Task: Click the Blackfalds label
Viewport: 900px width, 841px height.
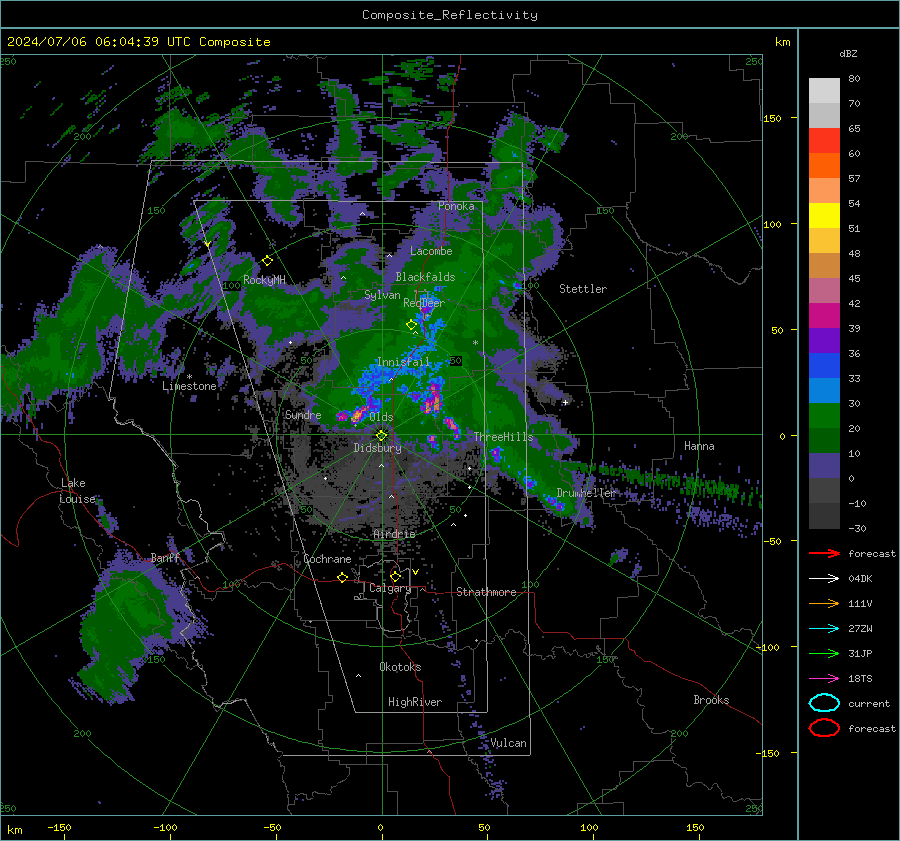Action: pyautogui.click(x=425, y=277)
